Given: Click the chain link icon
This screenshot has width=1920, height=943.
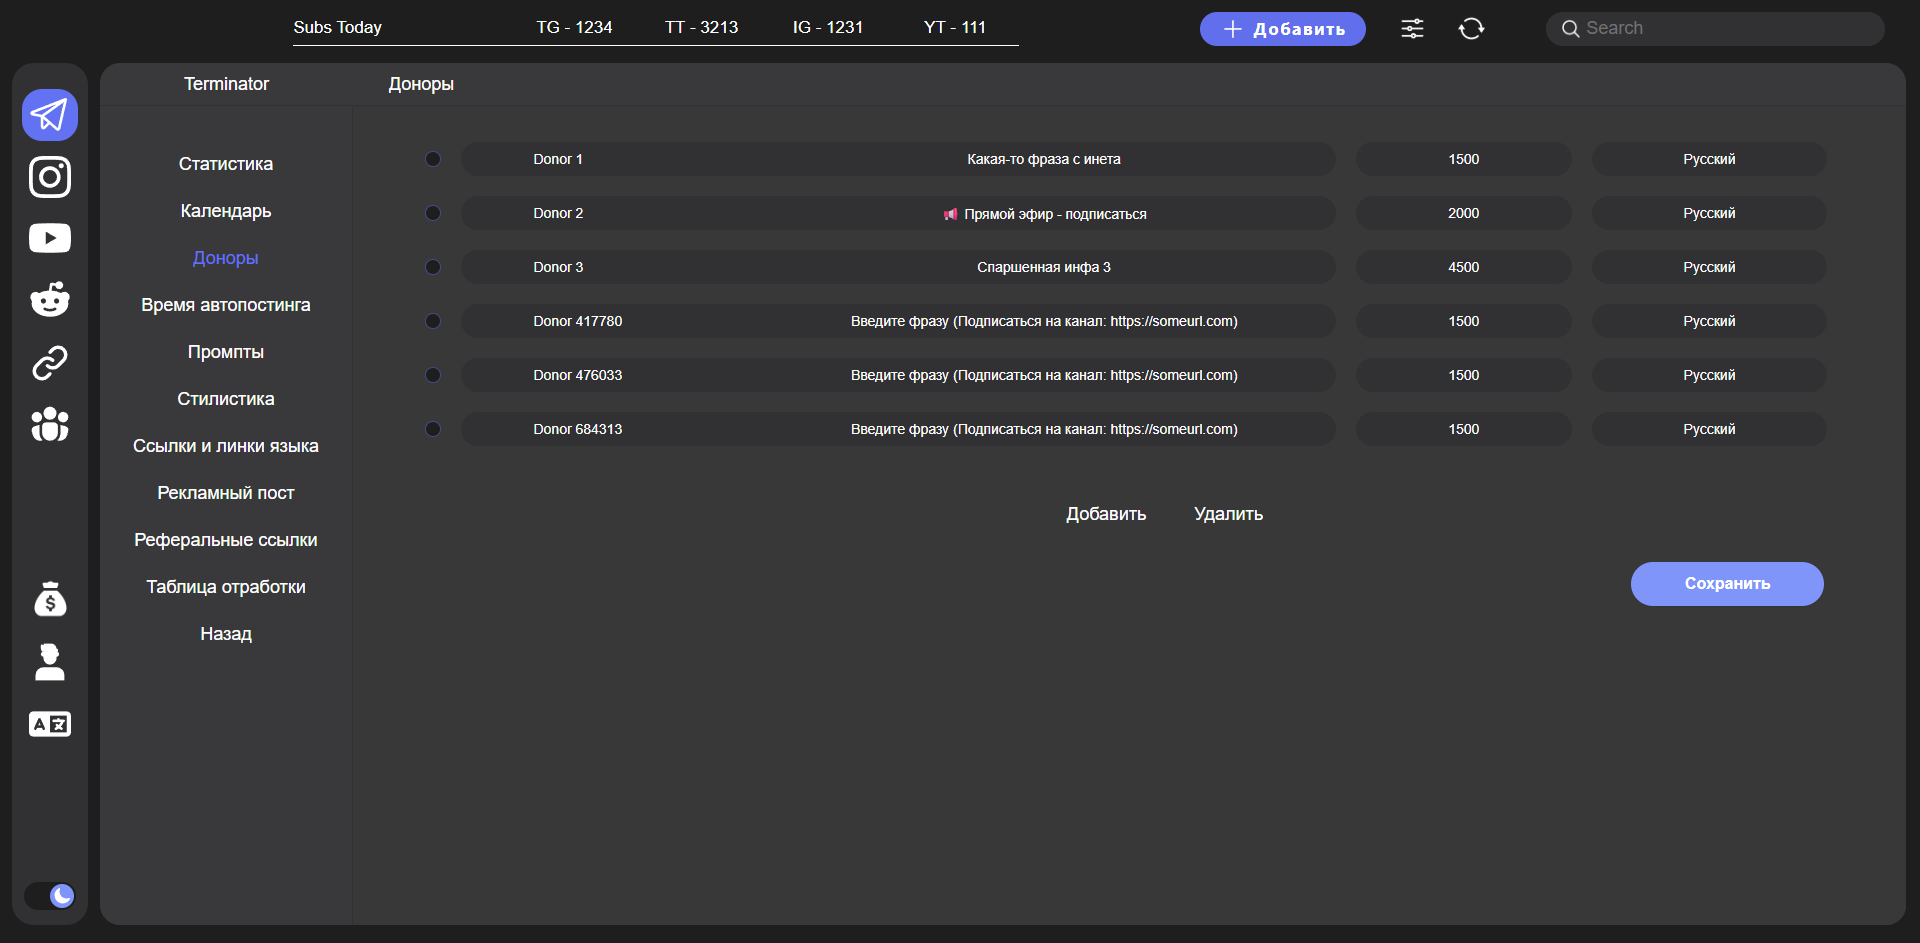Looking at the screenshot, I should tap(50, 362).
